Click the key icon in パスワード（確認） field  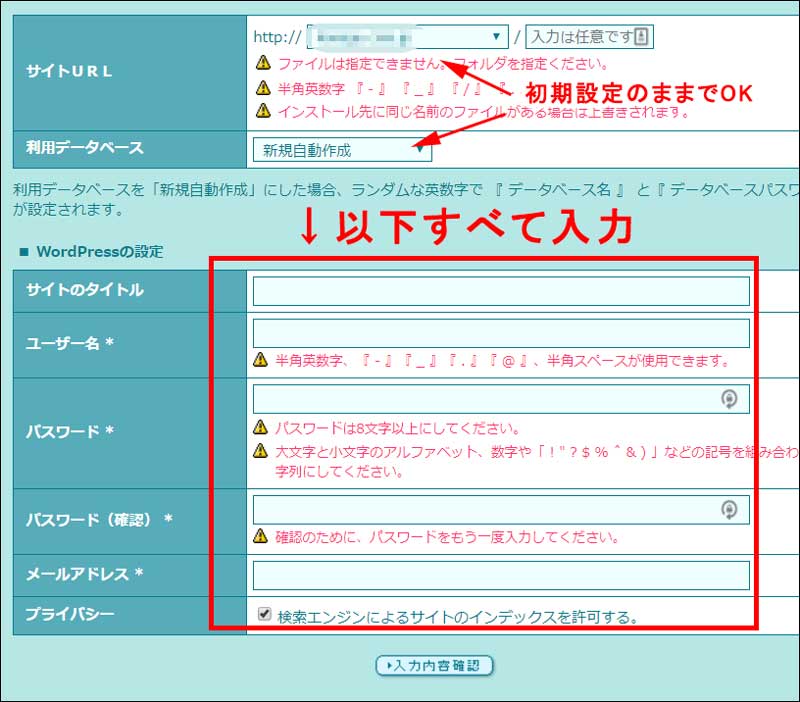click(x=730, y=509)
